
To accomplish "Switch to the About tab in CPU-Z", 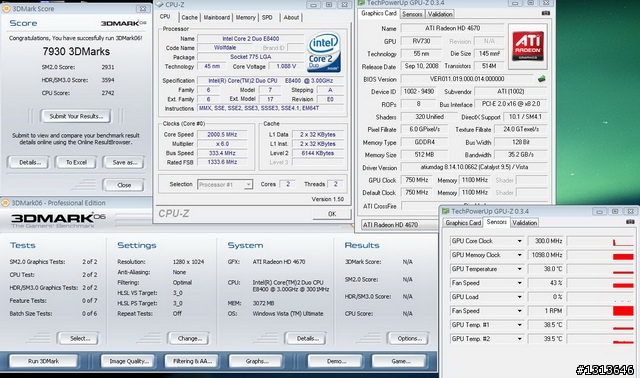I will tap(291, 18).
